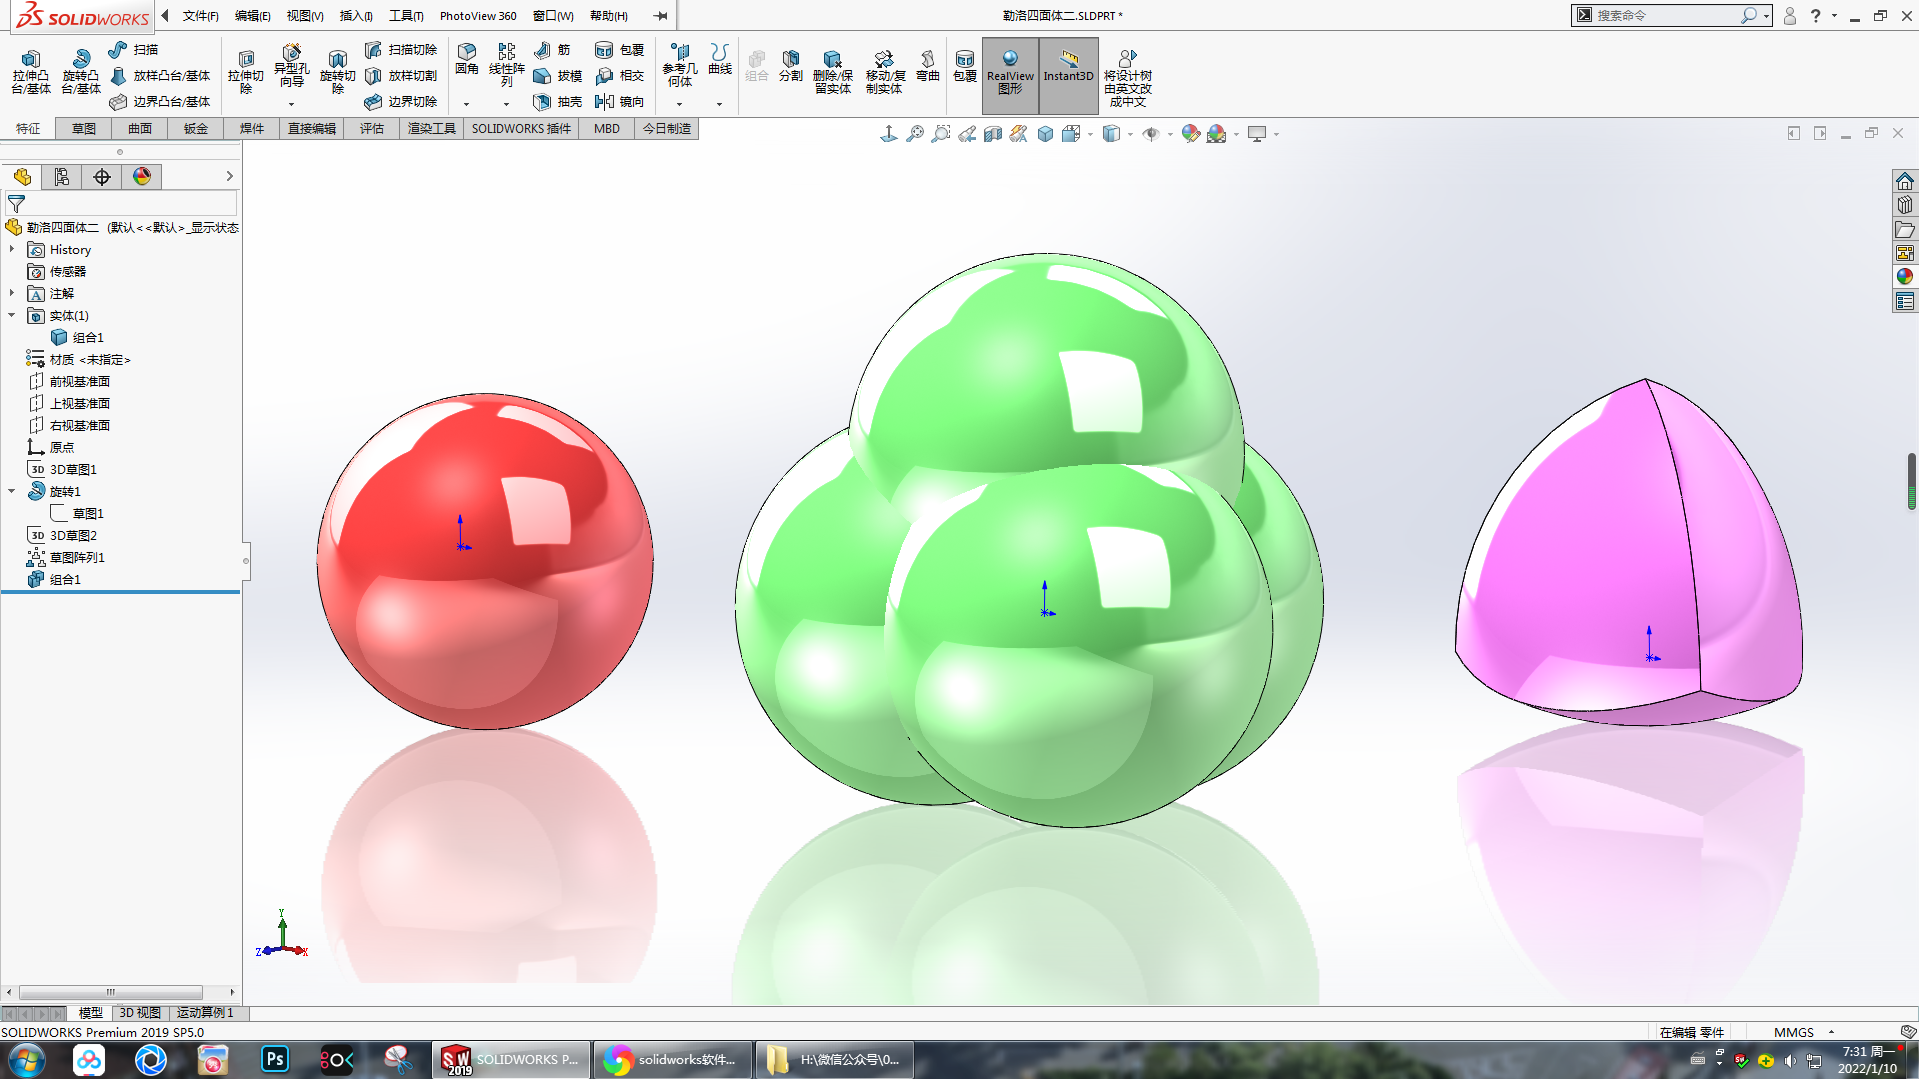Image resolution: width=1919 pixels, height=1079 pixels.
Task: Open the 曲线 curves dropdown arrow
Action: pyautogui.click(x=719, y=104)
